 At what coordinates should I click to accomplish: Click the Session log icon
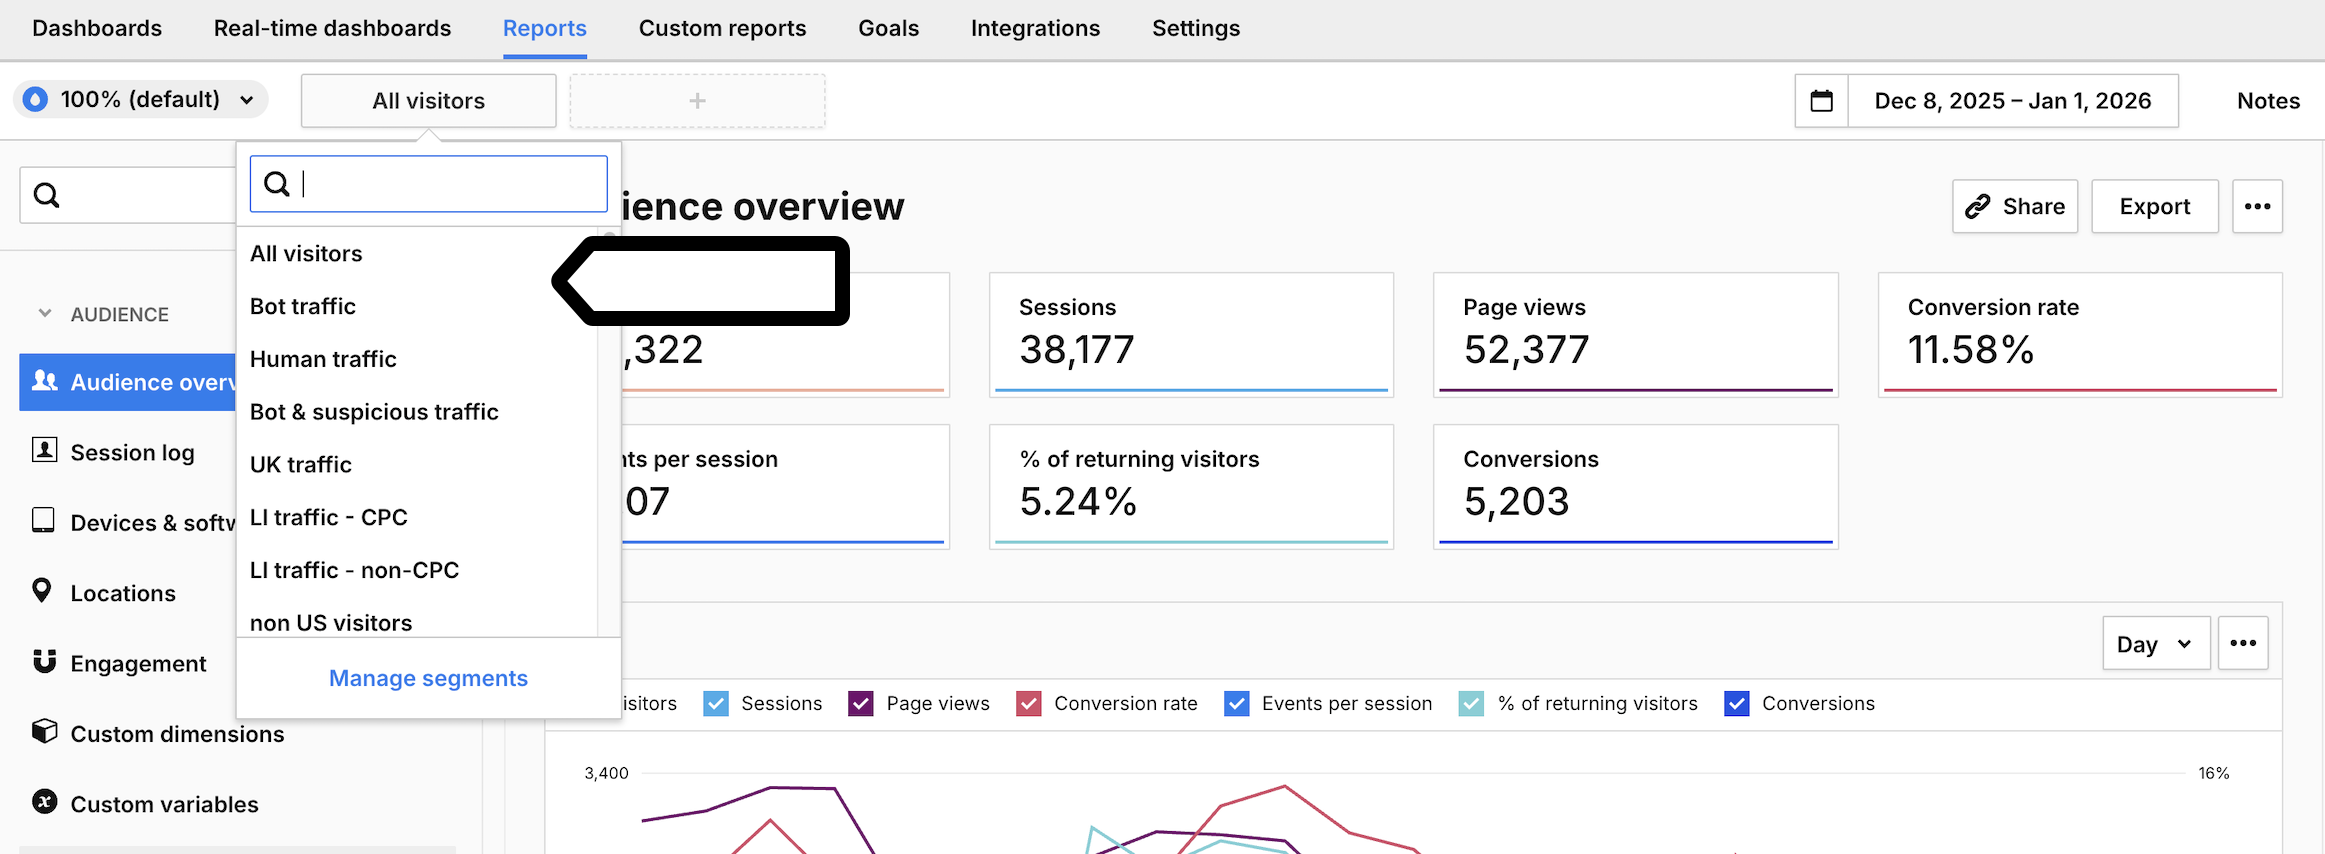pyautogui.click(x=44, y=450)
